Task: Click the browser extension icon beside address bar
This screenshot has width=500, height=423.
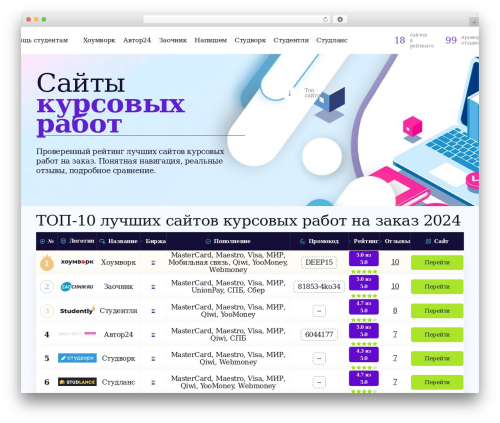Action: tap(340, 20)
